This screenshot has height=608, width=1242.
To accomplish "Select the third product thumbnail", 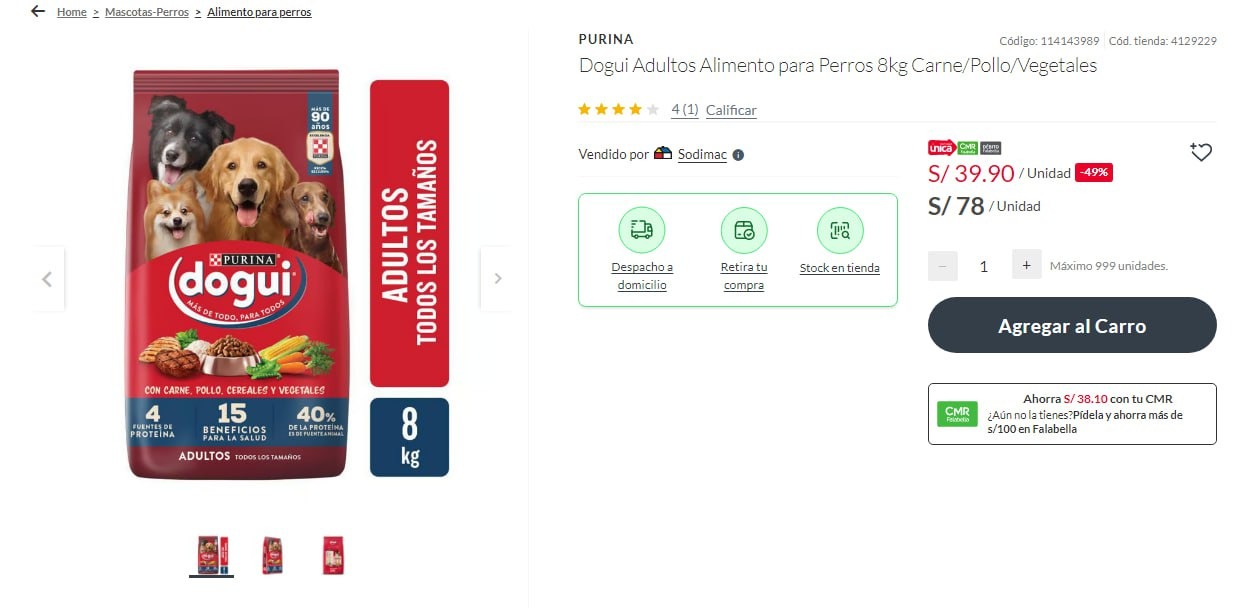I will tap(333, 555).
